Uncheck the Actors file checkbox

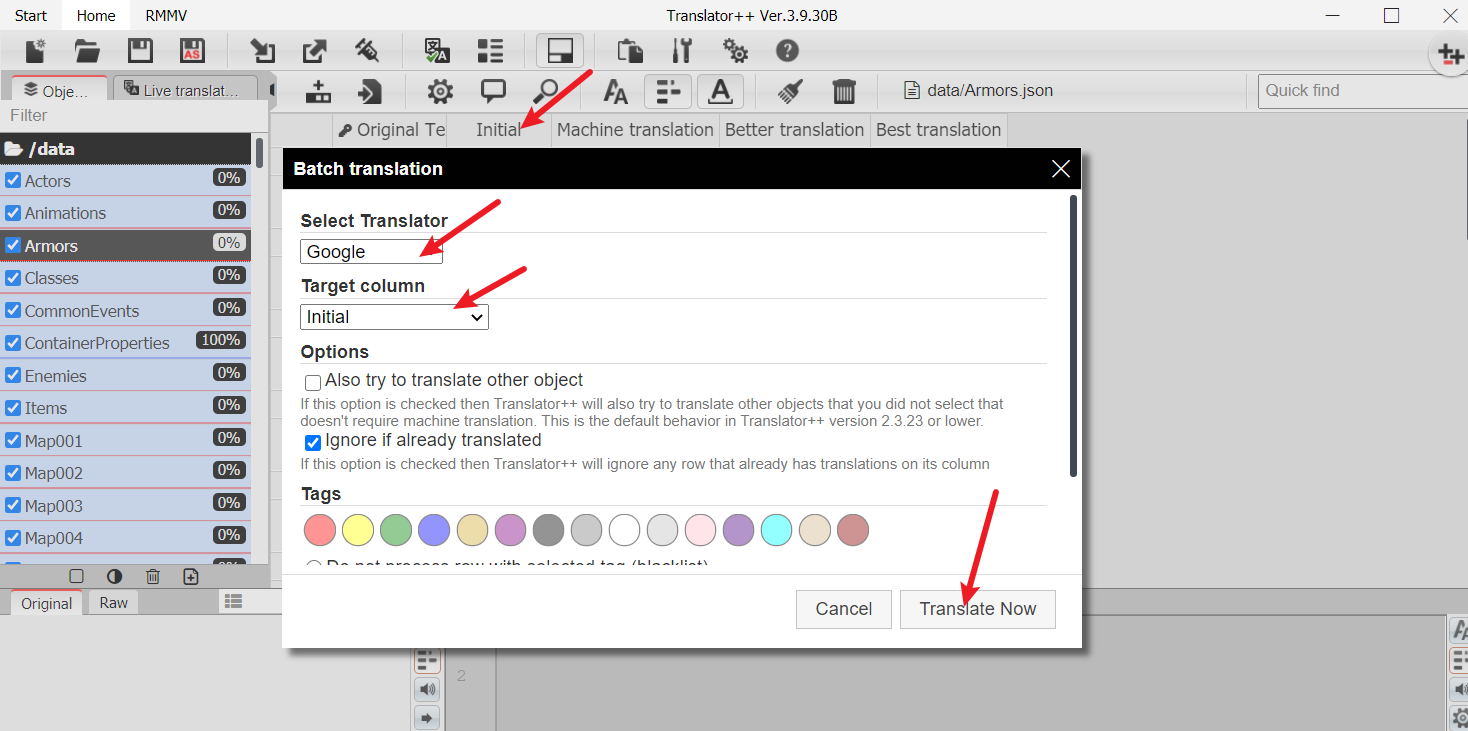(x=13, y=181)
